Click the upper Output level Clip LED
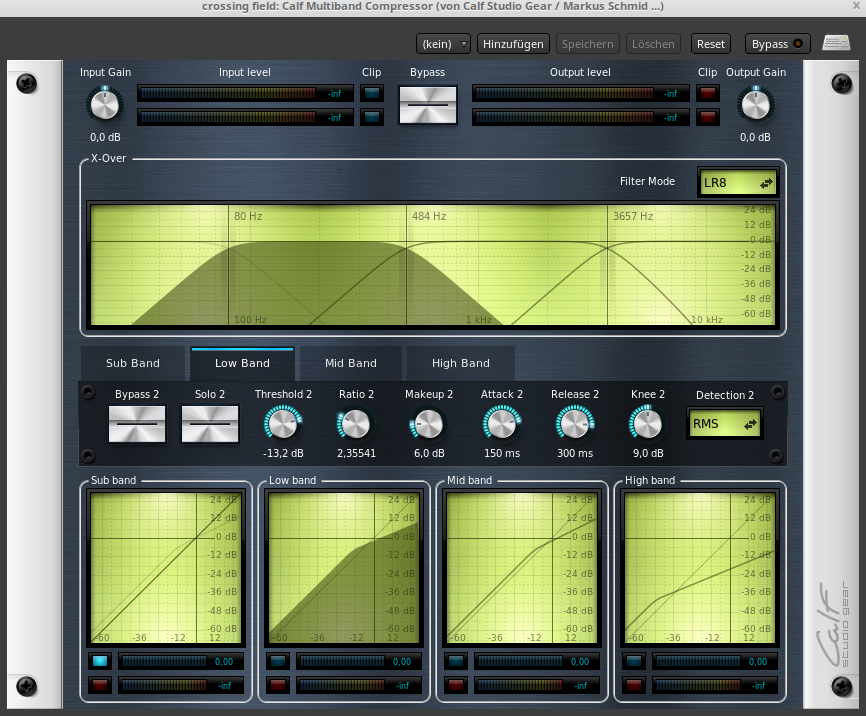Viewport: 866px width, 716px height. click(x=707, y=93)
